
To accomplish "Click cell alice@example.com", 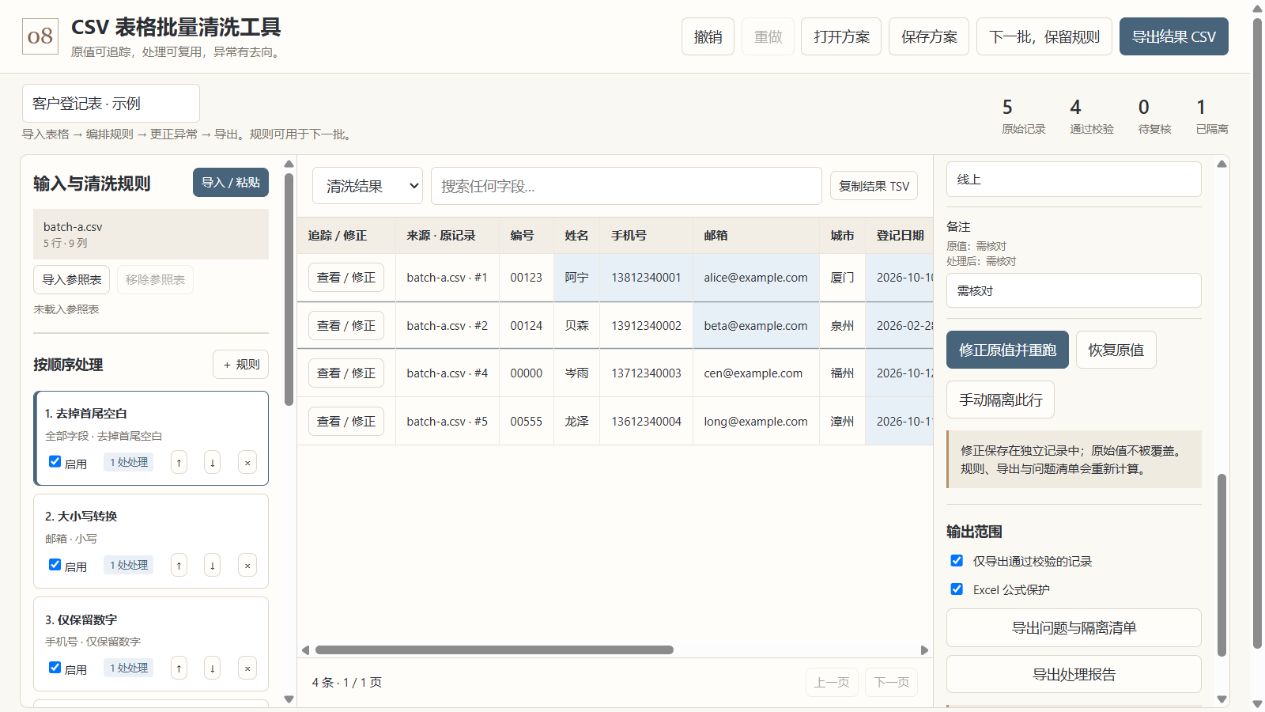I will [756, 278].
